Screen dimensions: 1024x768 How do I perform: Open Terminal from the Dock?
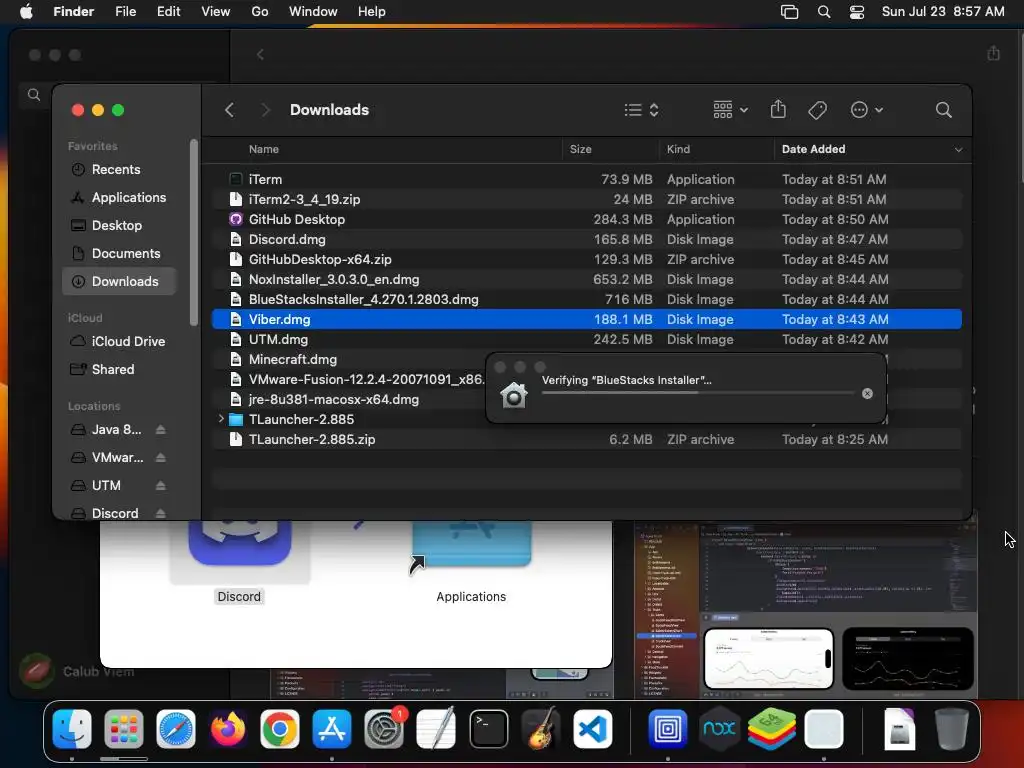coord(488,729)
